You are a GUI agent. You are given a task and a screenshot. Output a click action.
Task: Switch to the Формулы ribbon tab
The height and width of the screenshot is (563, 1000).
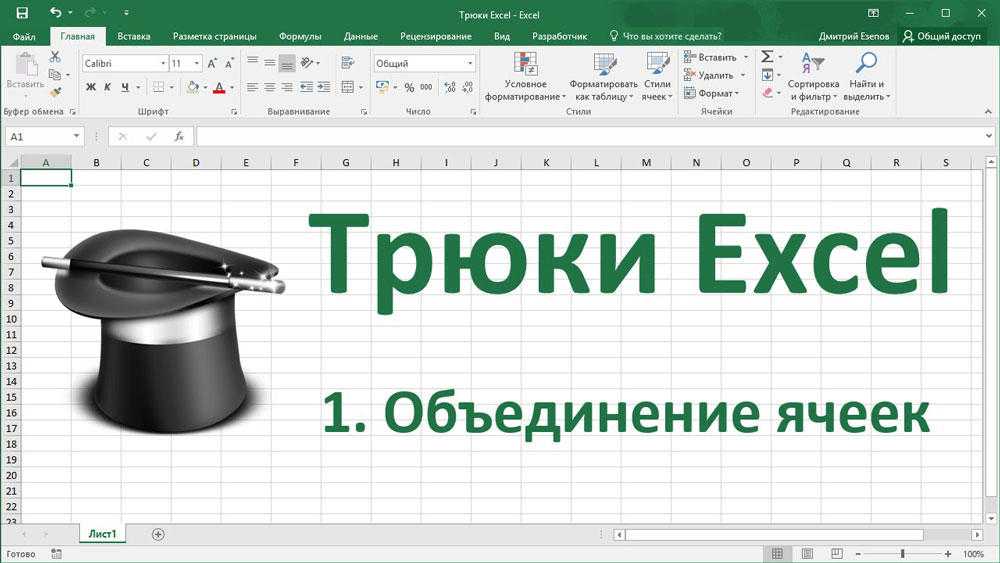coord(299,36)
